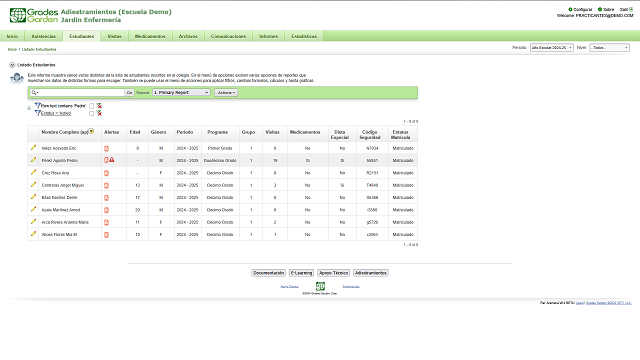Open the Estudiantes tab
The image size is (640, 360).
tap(82, 36)
